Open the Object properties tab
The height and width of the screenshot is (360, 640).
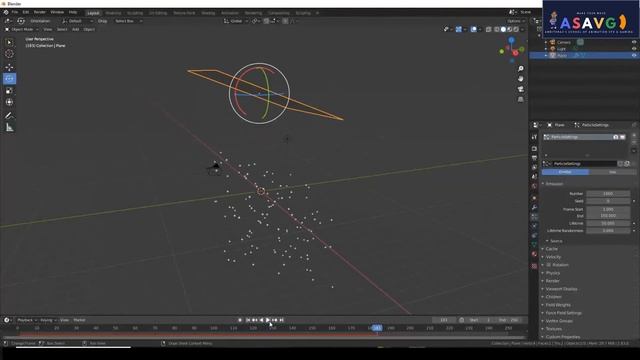[x=534, y=198]
